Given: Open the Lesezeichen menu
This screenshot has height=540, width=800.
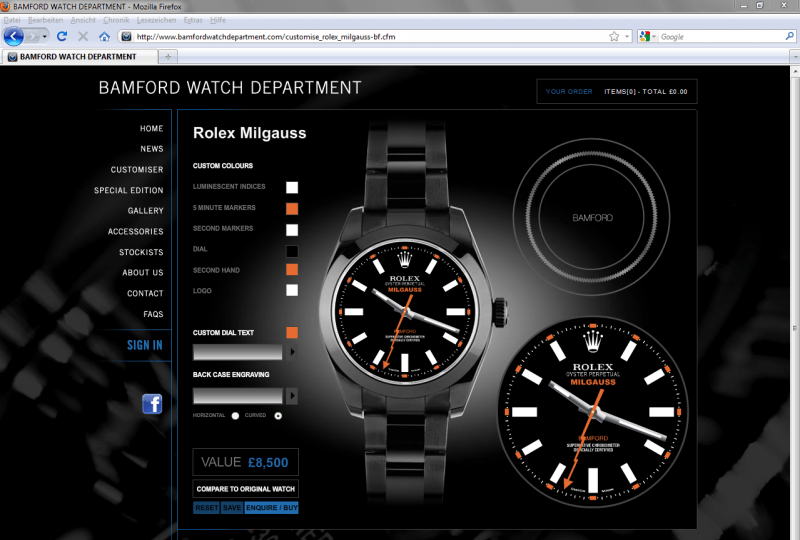Looking at the screenshot, I should pyautogui.click(x=156, y=20).
